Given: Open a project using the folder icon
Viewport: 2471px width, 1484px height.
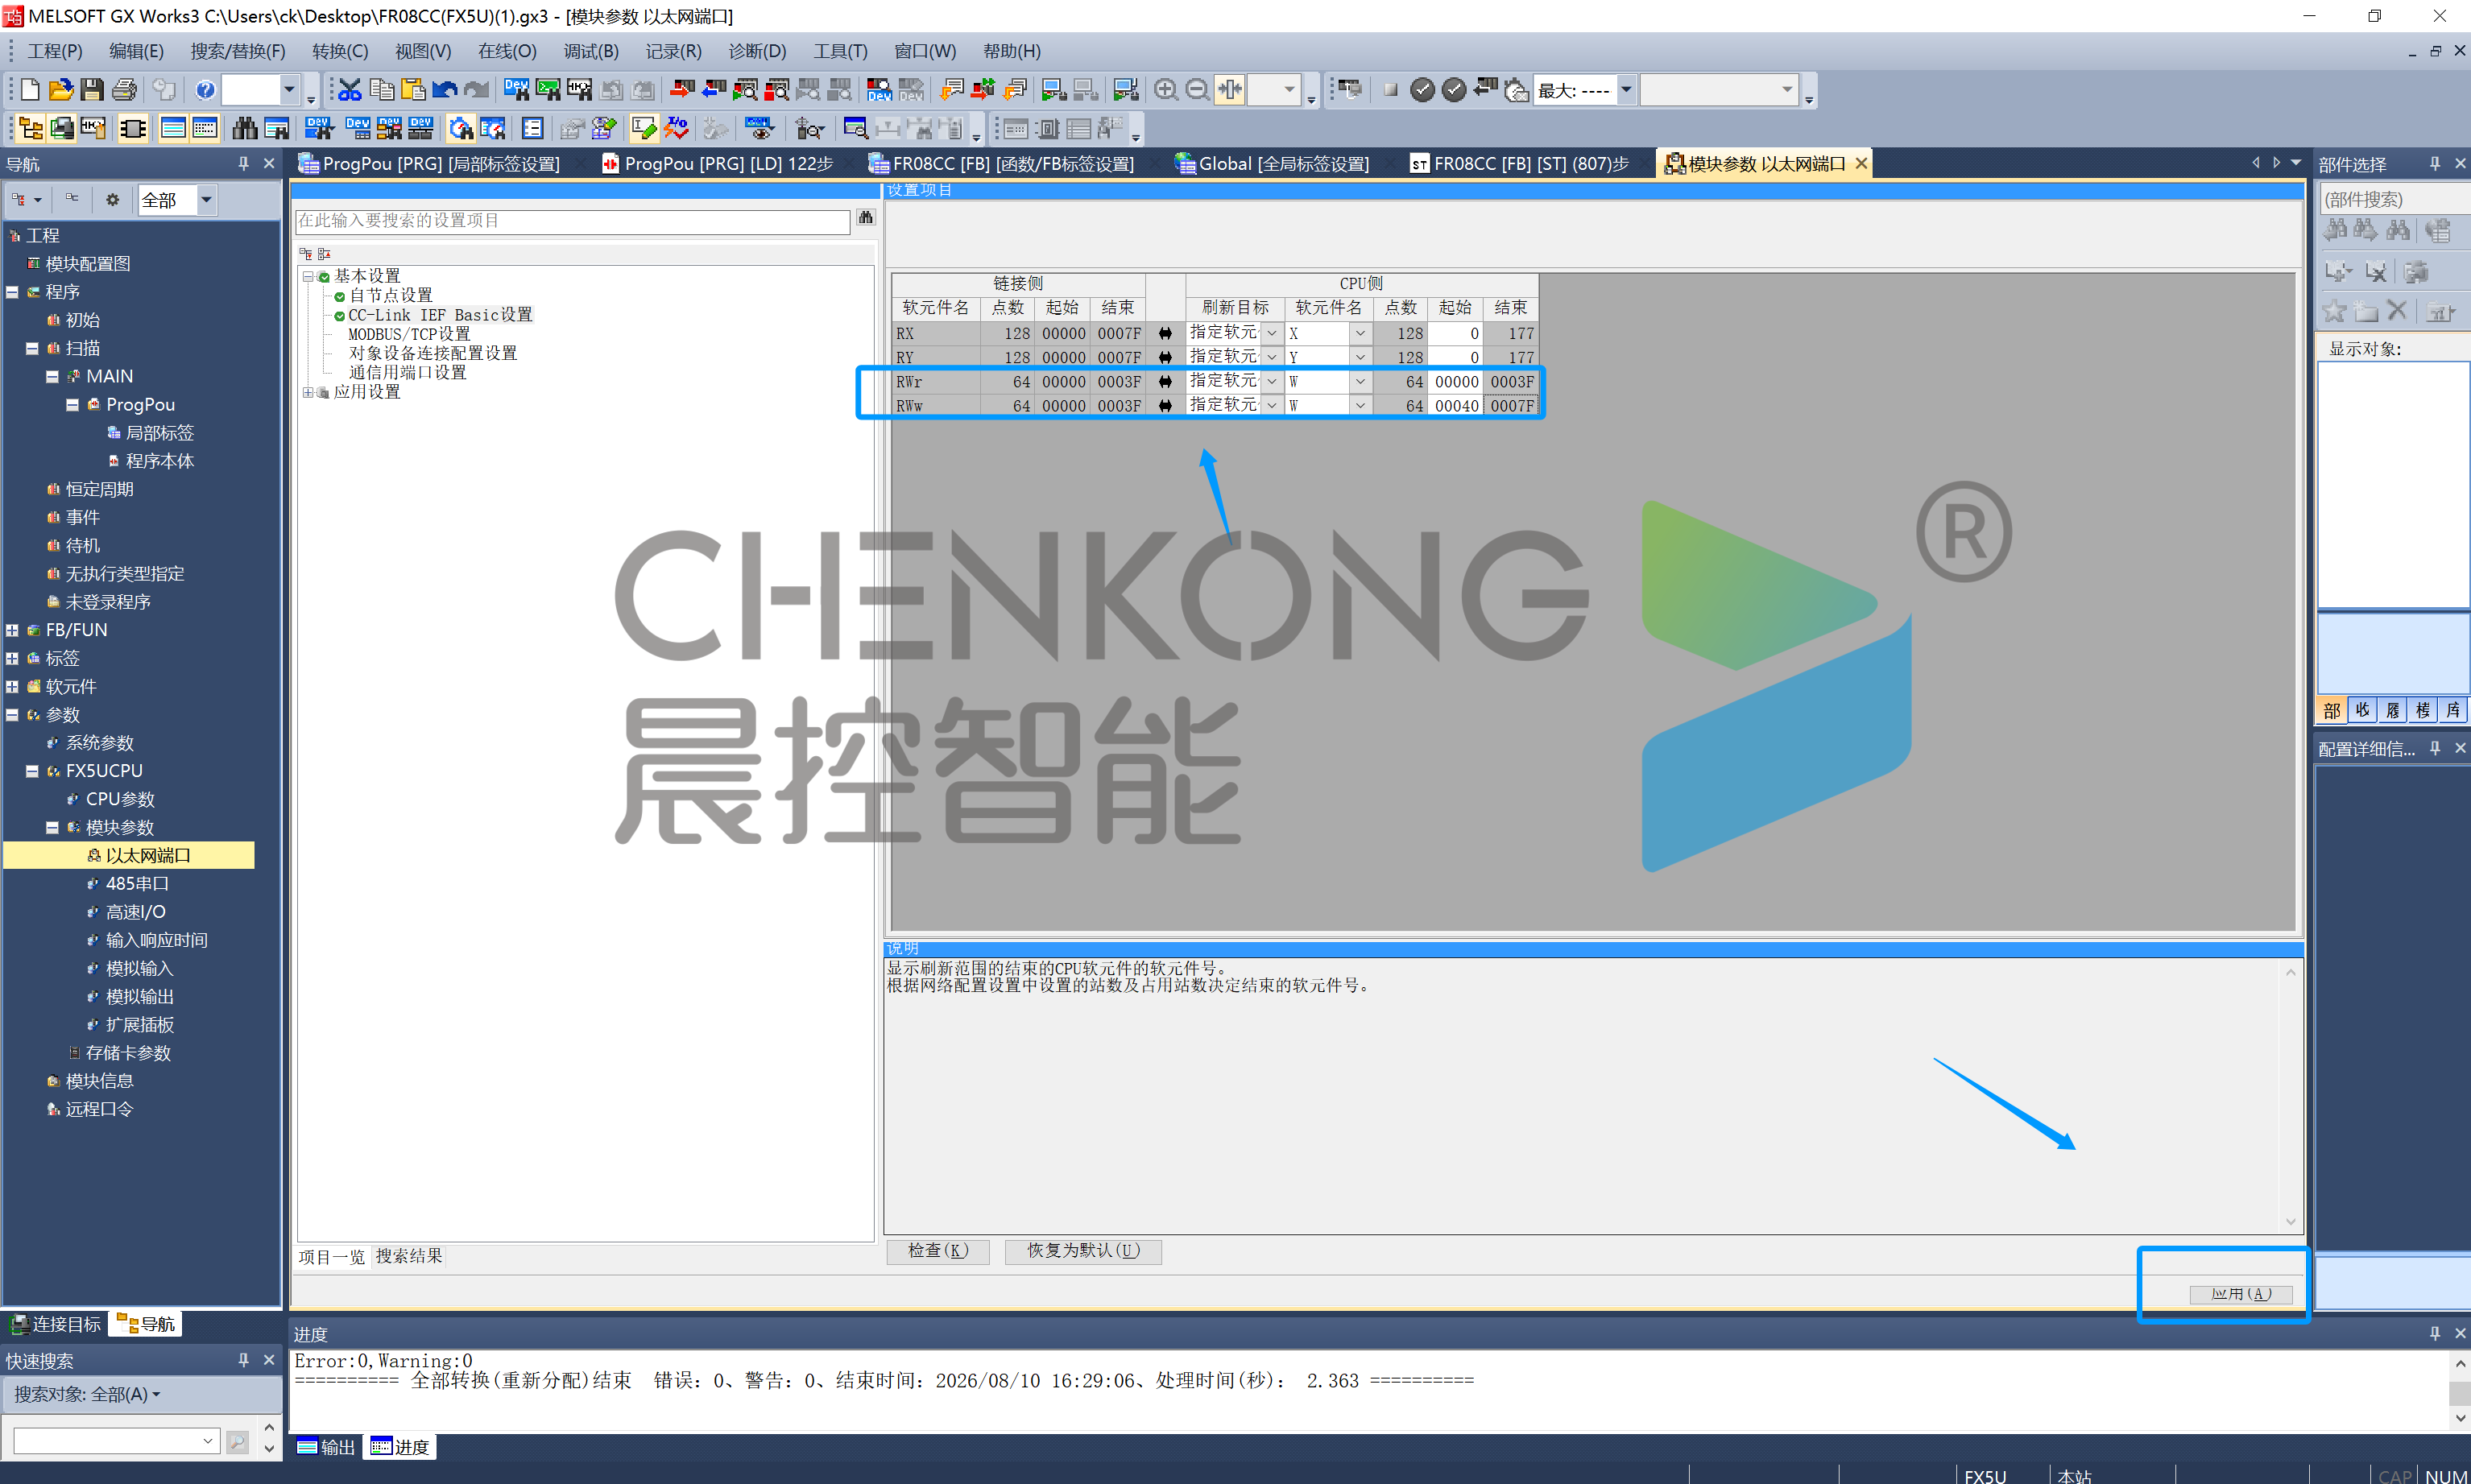Looking at the screenshot, I should tap(61, 90).
